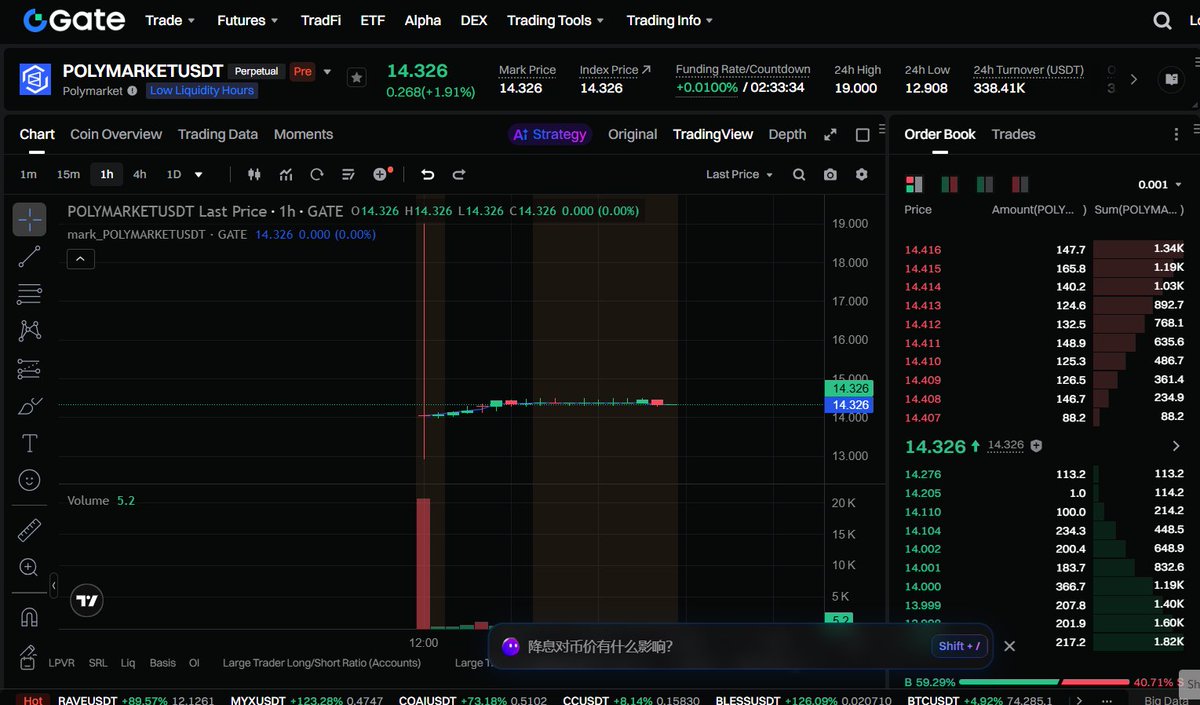Viewport: 1200px width, 705px height.
Task: Open the Trading Info dropdown
Action: coord(670,20)
